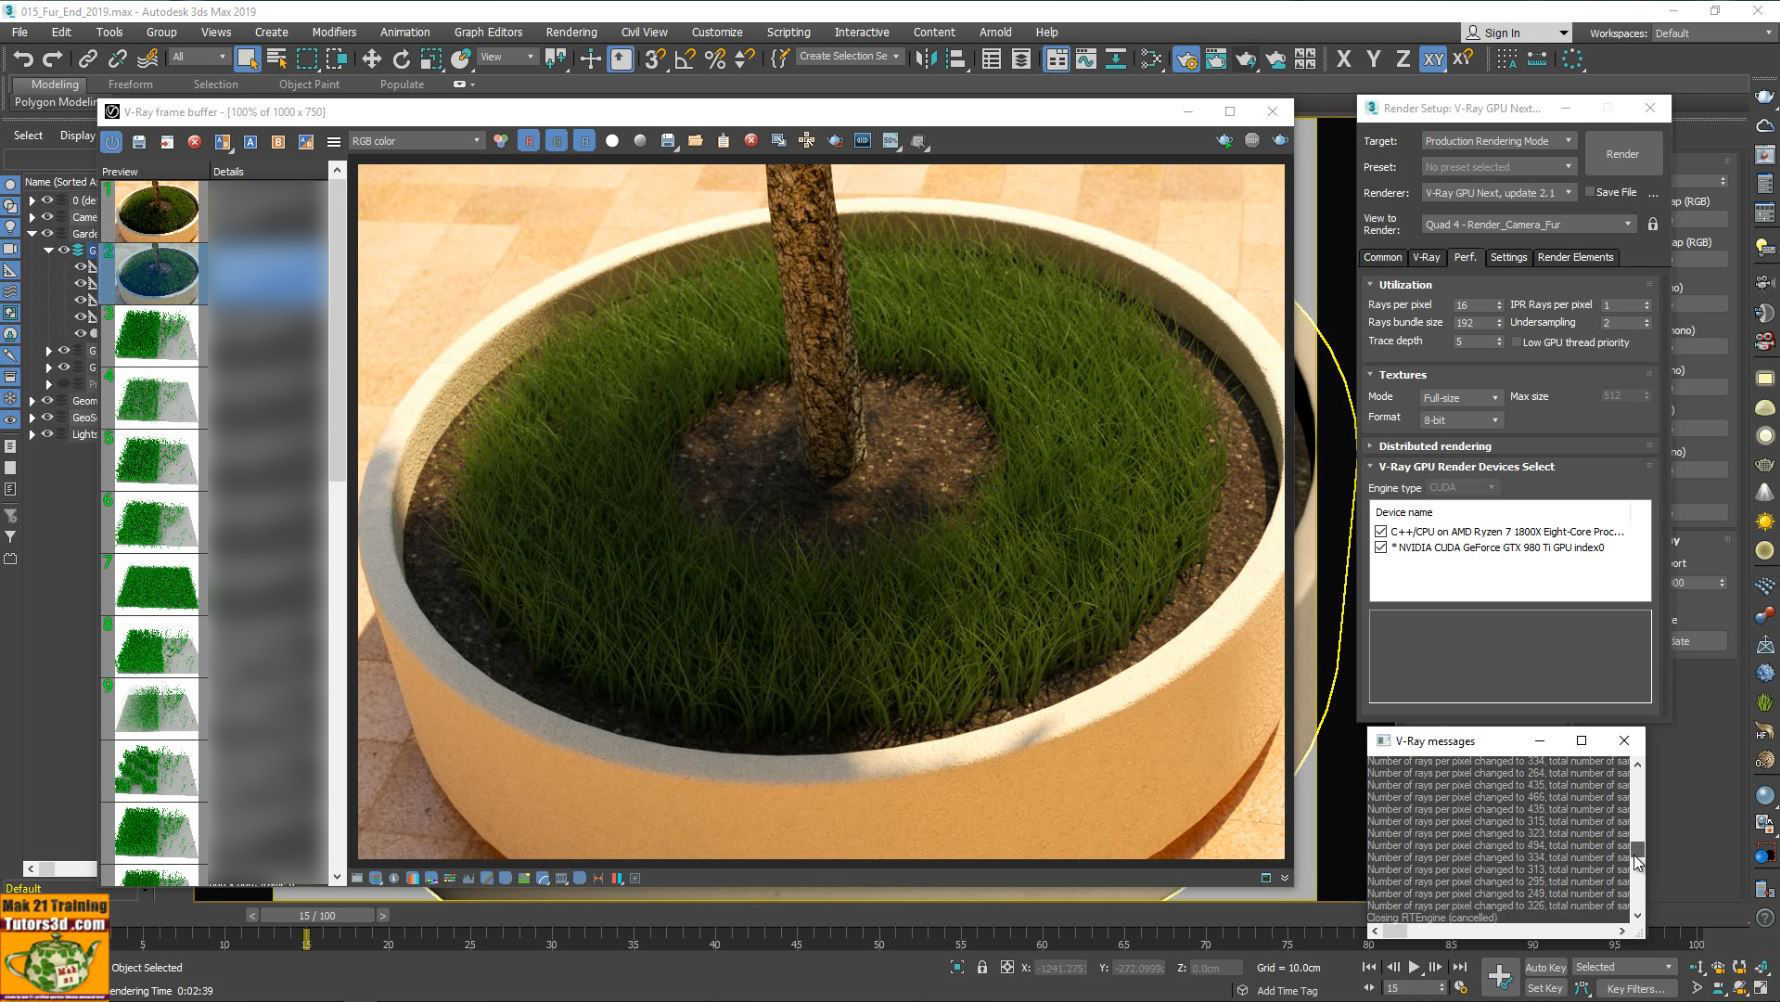Open the Curve Editor icon

click(1086, 59)
